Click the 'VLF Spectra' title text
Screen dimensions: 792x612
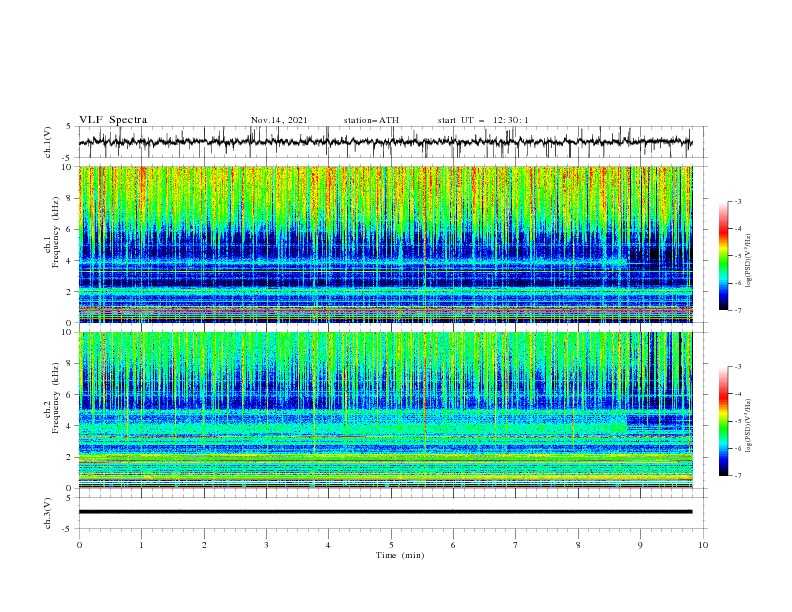pyautogui.click(x=113, y=120)
